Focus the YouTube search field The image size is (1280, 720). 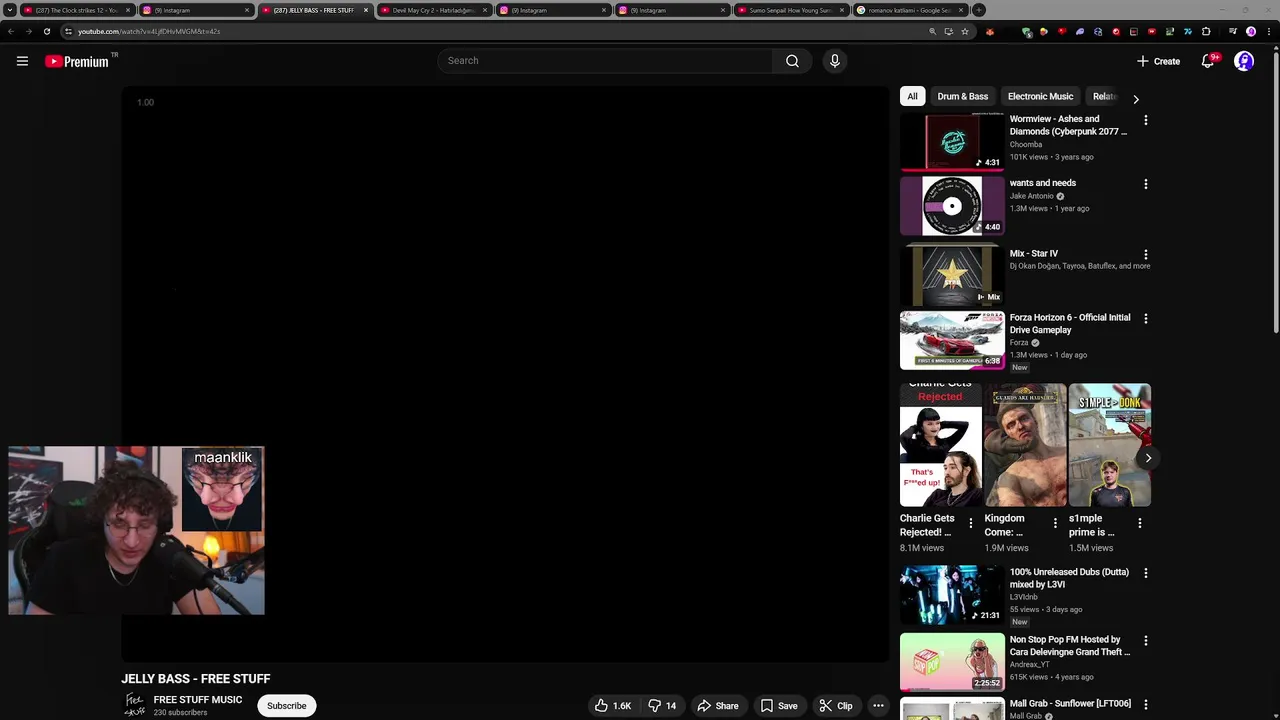tap(605, 61)
